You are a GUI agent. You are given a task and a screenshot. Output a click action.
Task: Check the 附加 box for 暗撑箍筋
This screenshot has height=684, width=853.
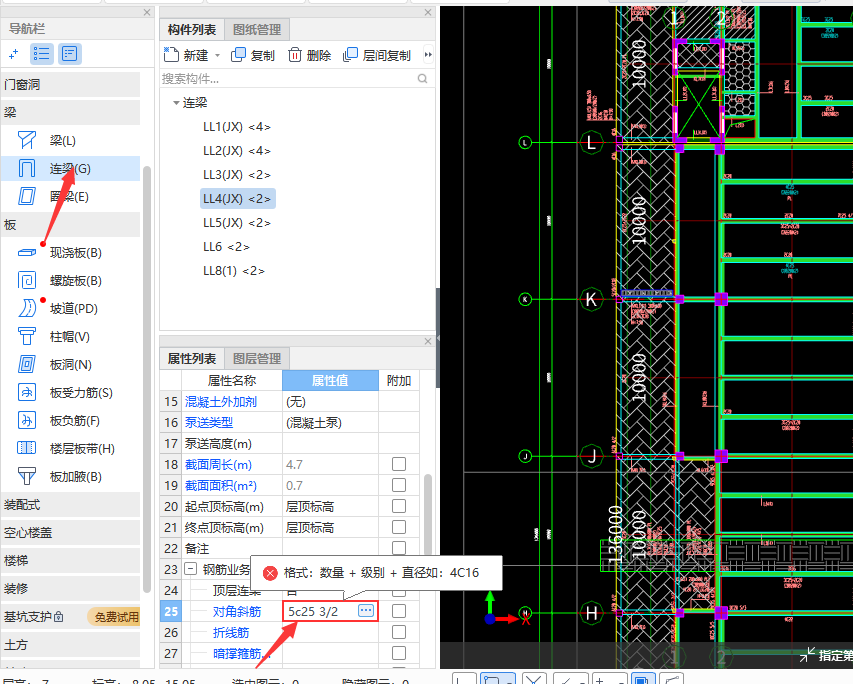click(399, 653)
